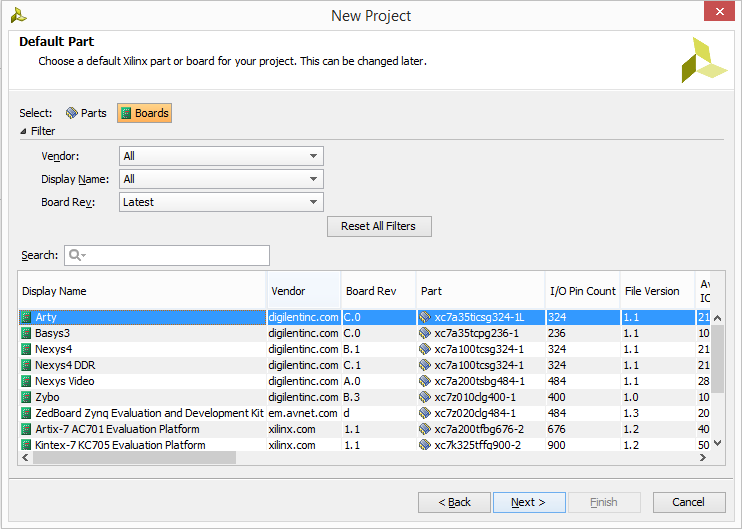Proceed with the Next button
Viewport: 742px width, 529px height.
pos(529,503)
